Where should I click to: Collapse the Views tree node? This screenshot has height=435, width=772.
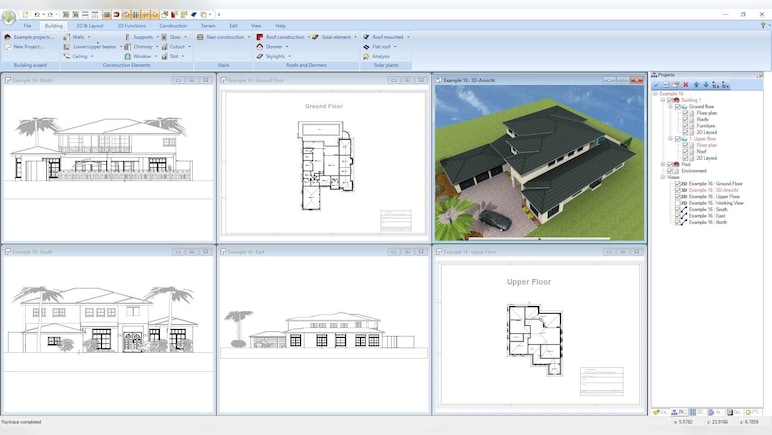(x=663, y=177)
